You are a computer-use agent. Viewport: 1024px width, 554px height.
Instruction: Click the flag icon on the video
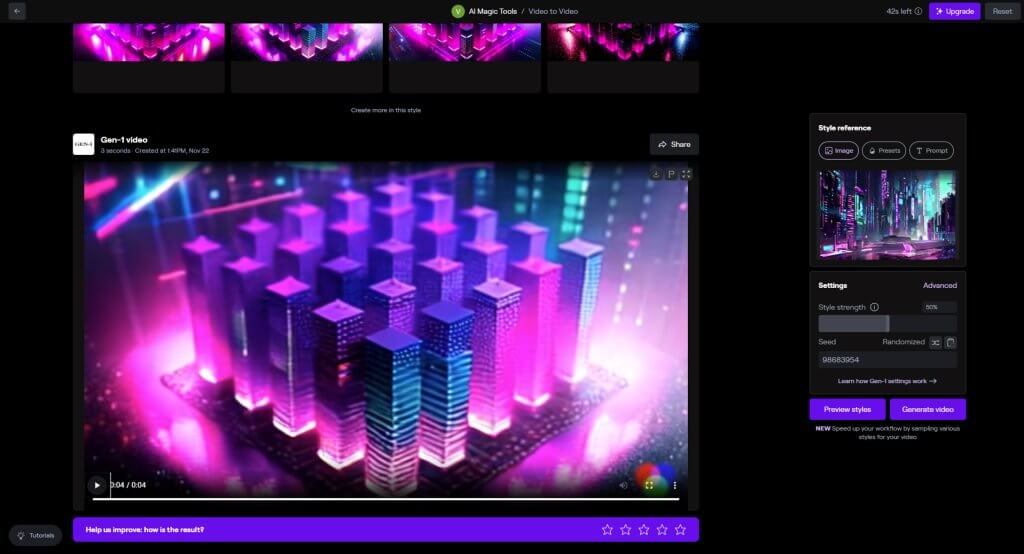click(x=671, y=174)
